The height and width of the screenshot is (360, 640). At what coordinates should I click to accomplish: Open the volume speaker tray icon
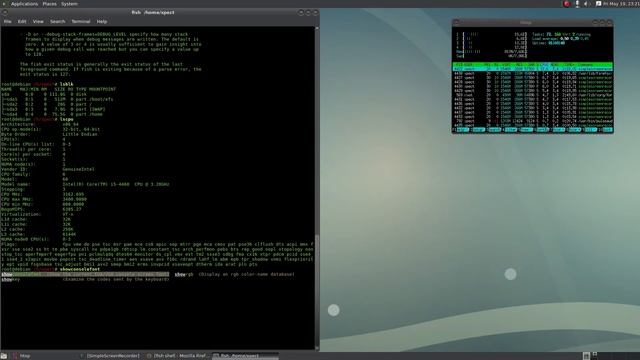[x=586, y=4]
